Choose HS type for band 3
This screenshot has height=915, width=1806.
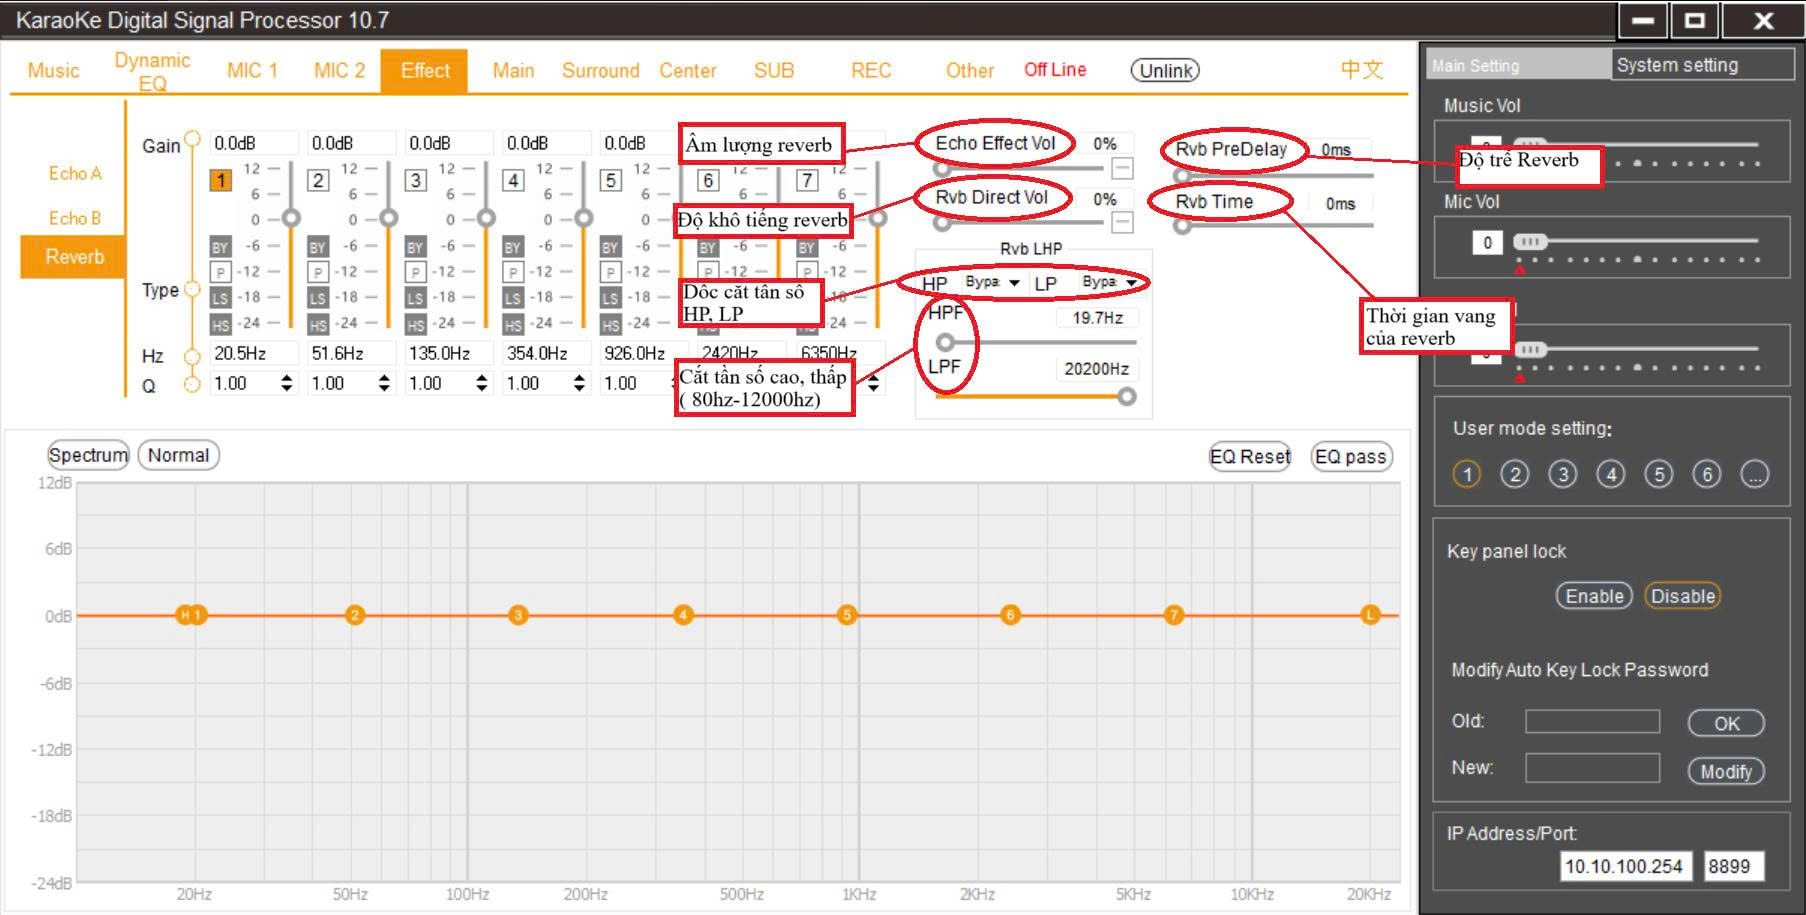pos(415,324)
